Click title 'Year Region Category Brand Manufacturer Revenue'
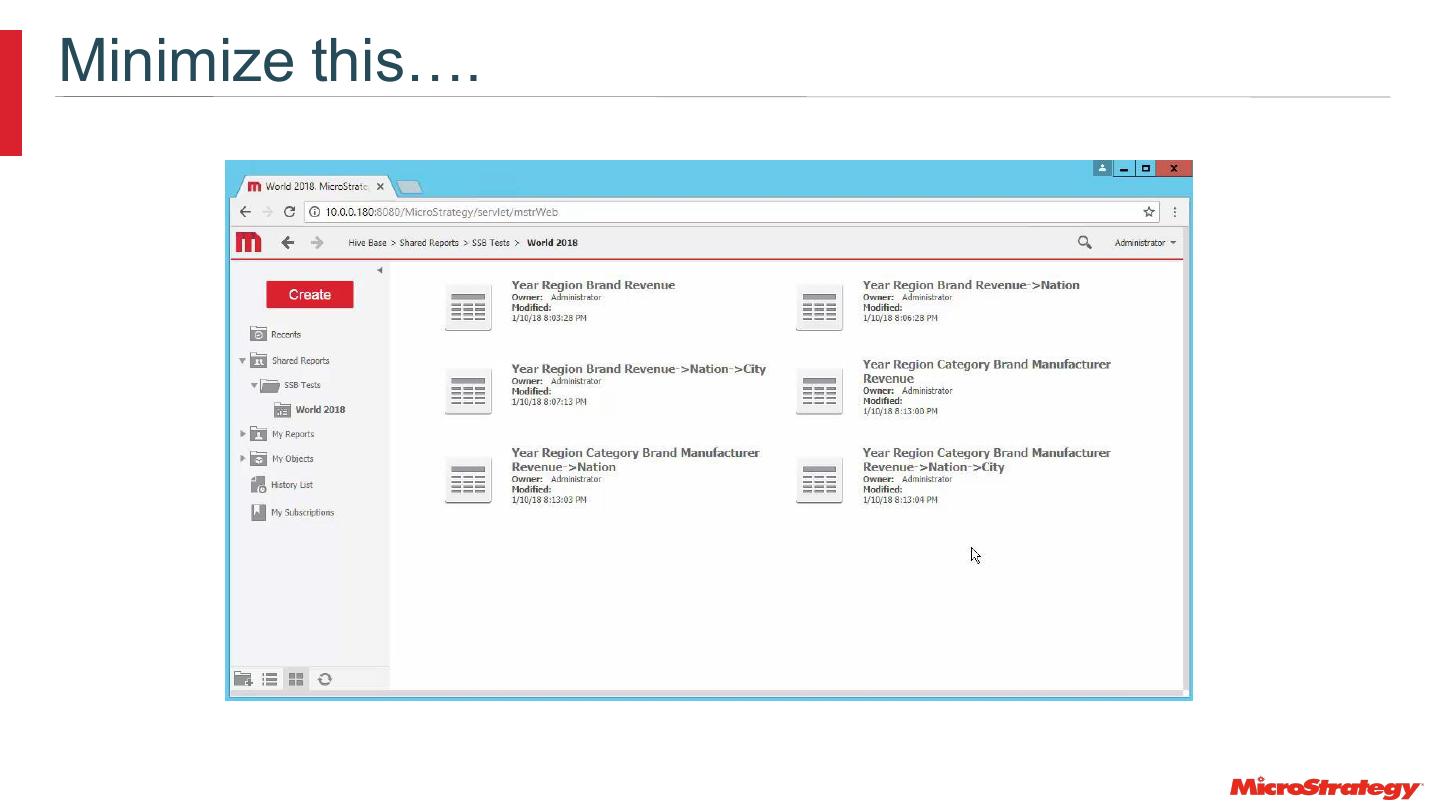 tap(987, 371)
